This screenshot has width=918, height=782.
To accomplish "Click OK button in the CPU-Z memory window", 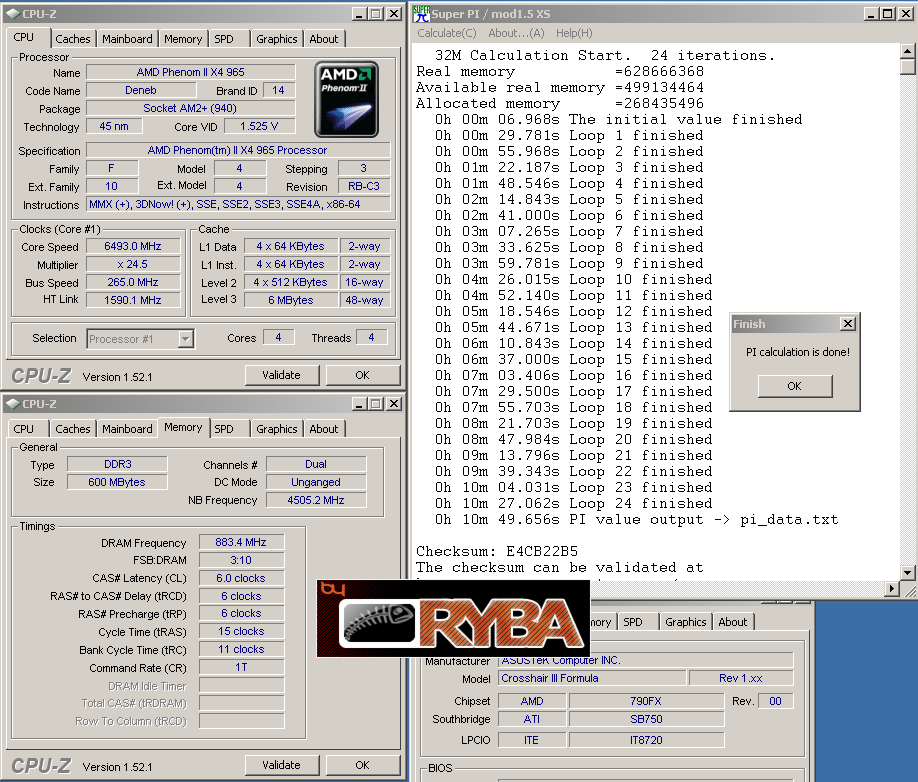I will [x=362, y=765].
